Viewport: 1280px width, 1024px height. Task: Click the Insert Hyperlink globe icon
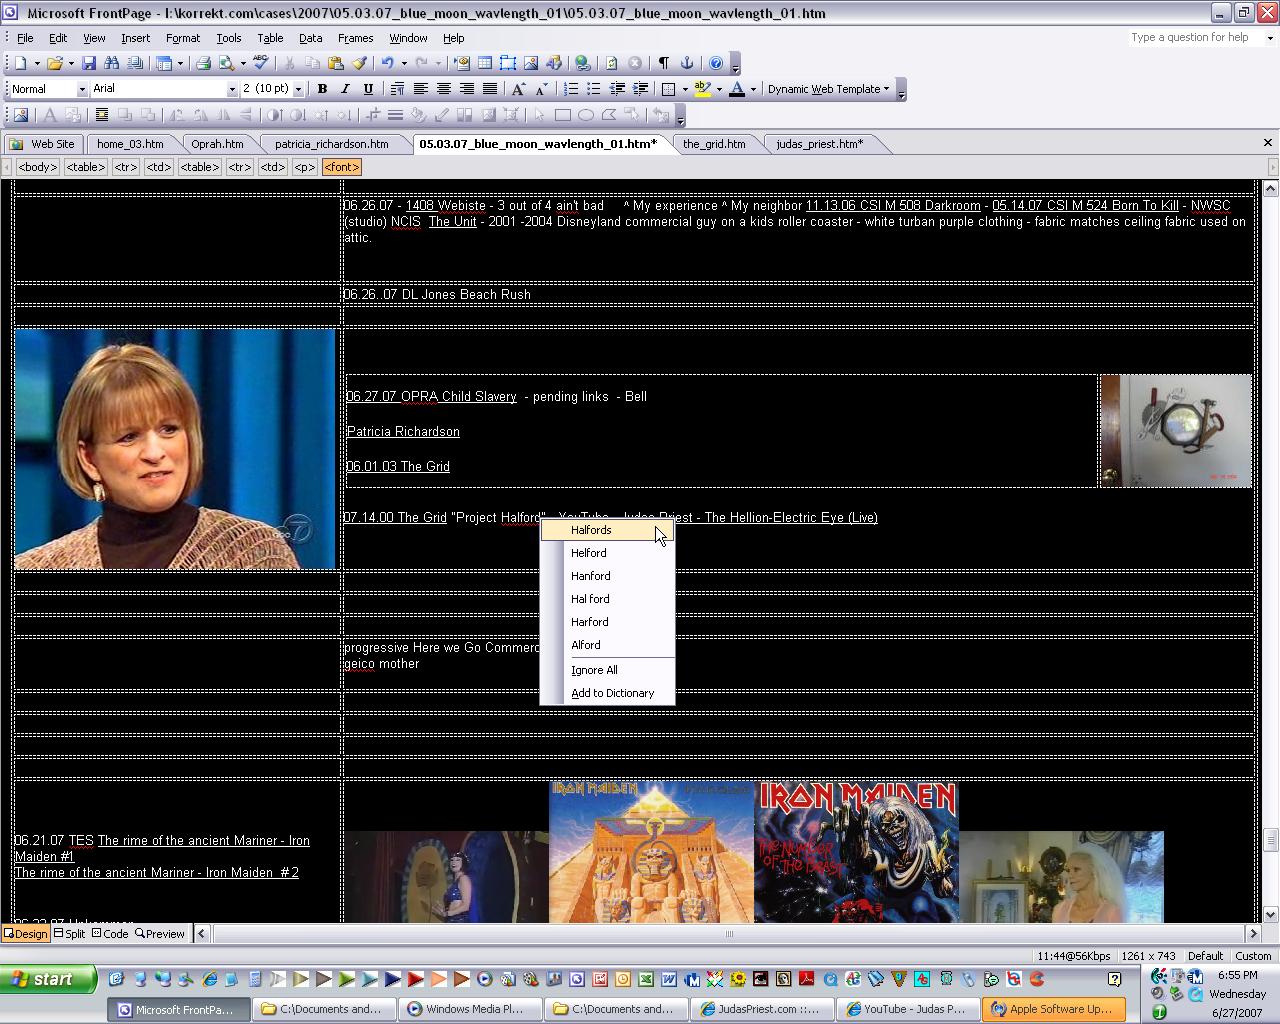coord(582,63)
